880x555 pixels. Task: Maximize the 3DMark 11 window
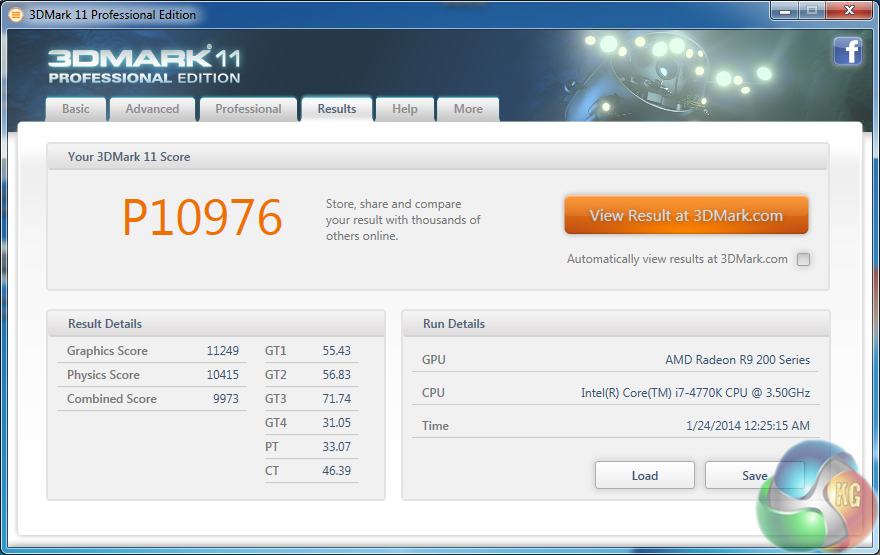click(812, 11)
